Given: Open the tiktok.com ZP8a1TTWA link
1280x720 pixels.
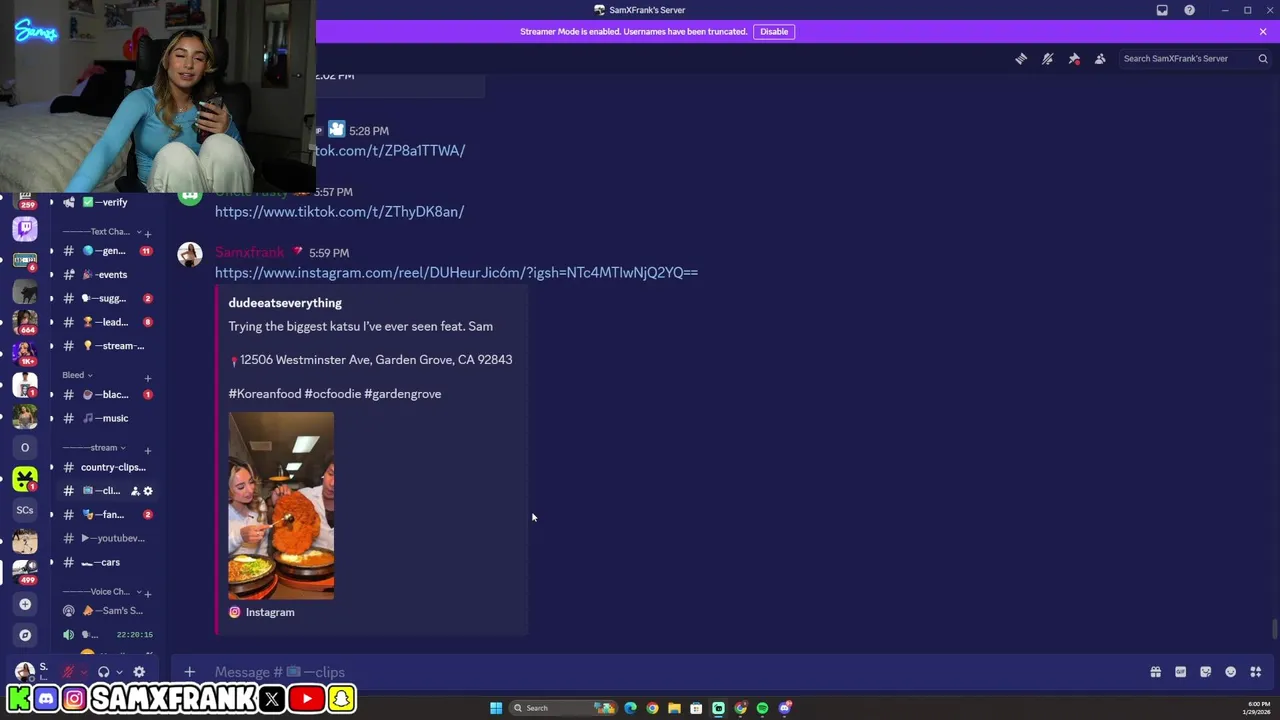Looking at the screenshot, I should click(390, 151).
